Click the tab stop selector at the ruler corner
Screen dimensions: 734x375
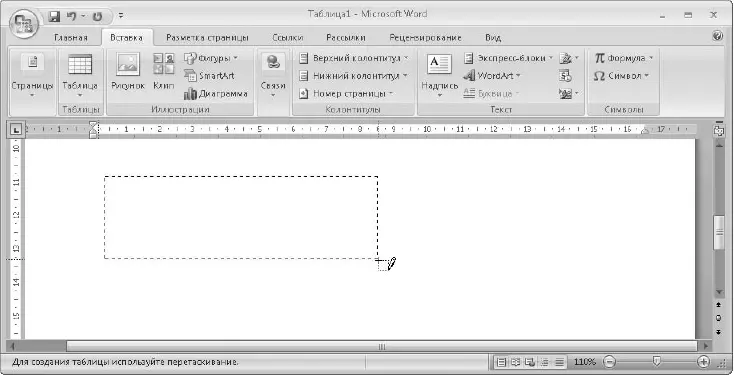click(x=16, y=130)
